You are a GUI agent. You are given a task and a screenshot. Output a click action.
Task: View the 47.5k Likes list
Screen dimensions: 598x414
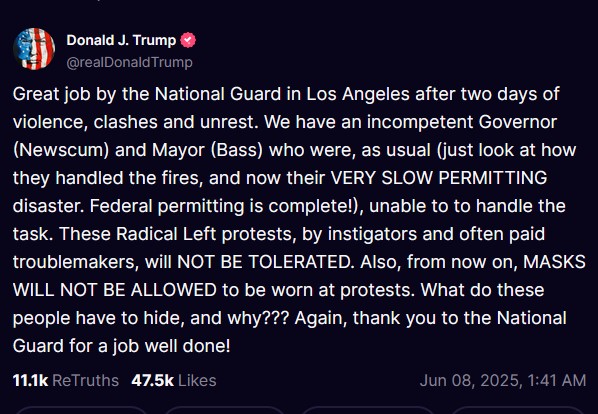[x=174, y=380]
